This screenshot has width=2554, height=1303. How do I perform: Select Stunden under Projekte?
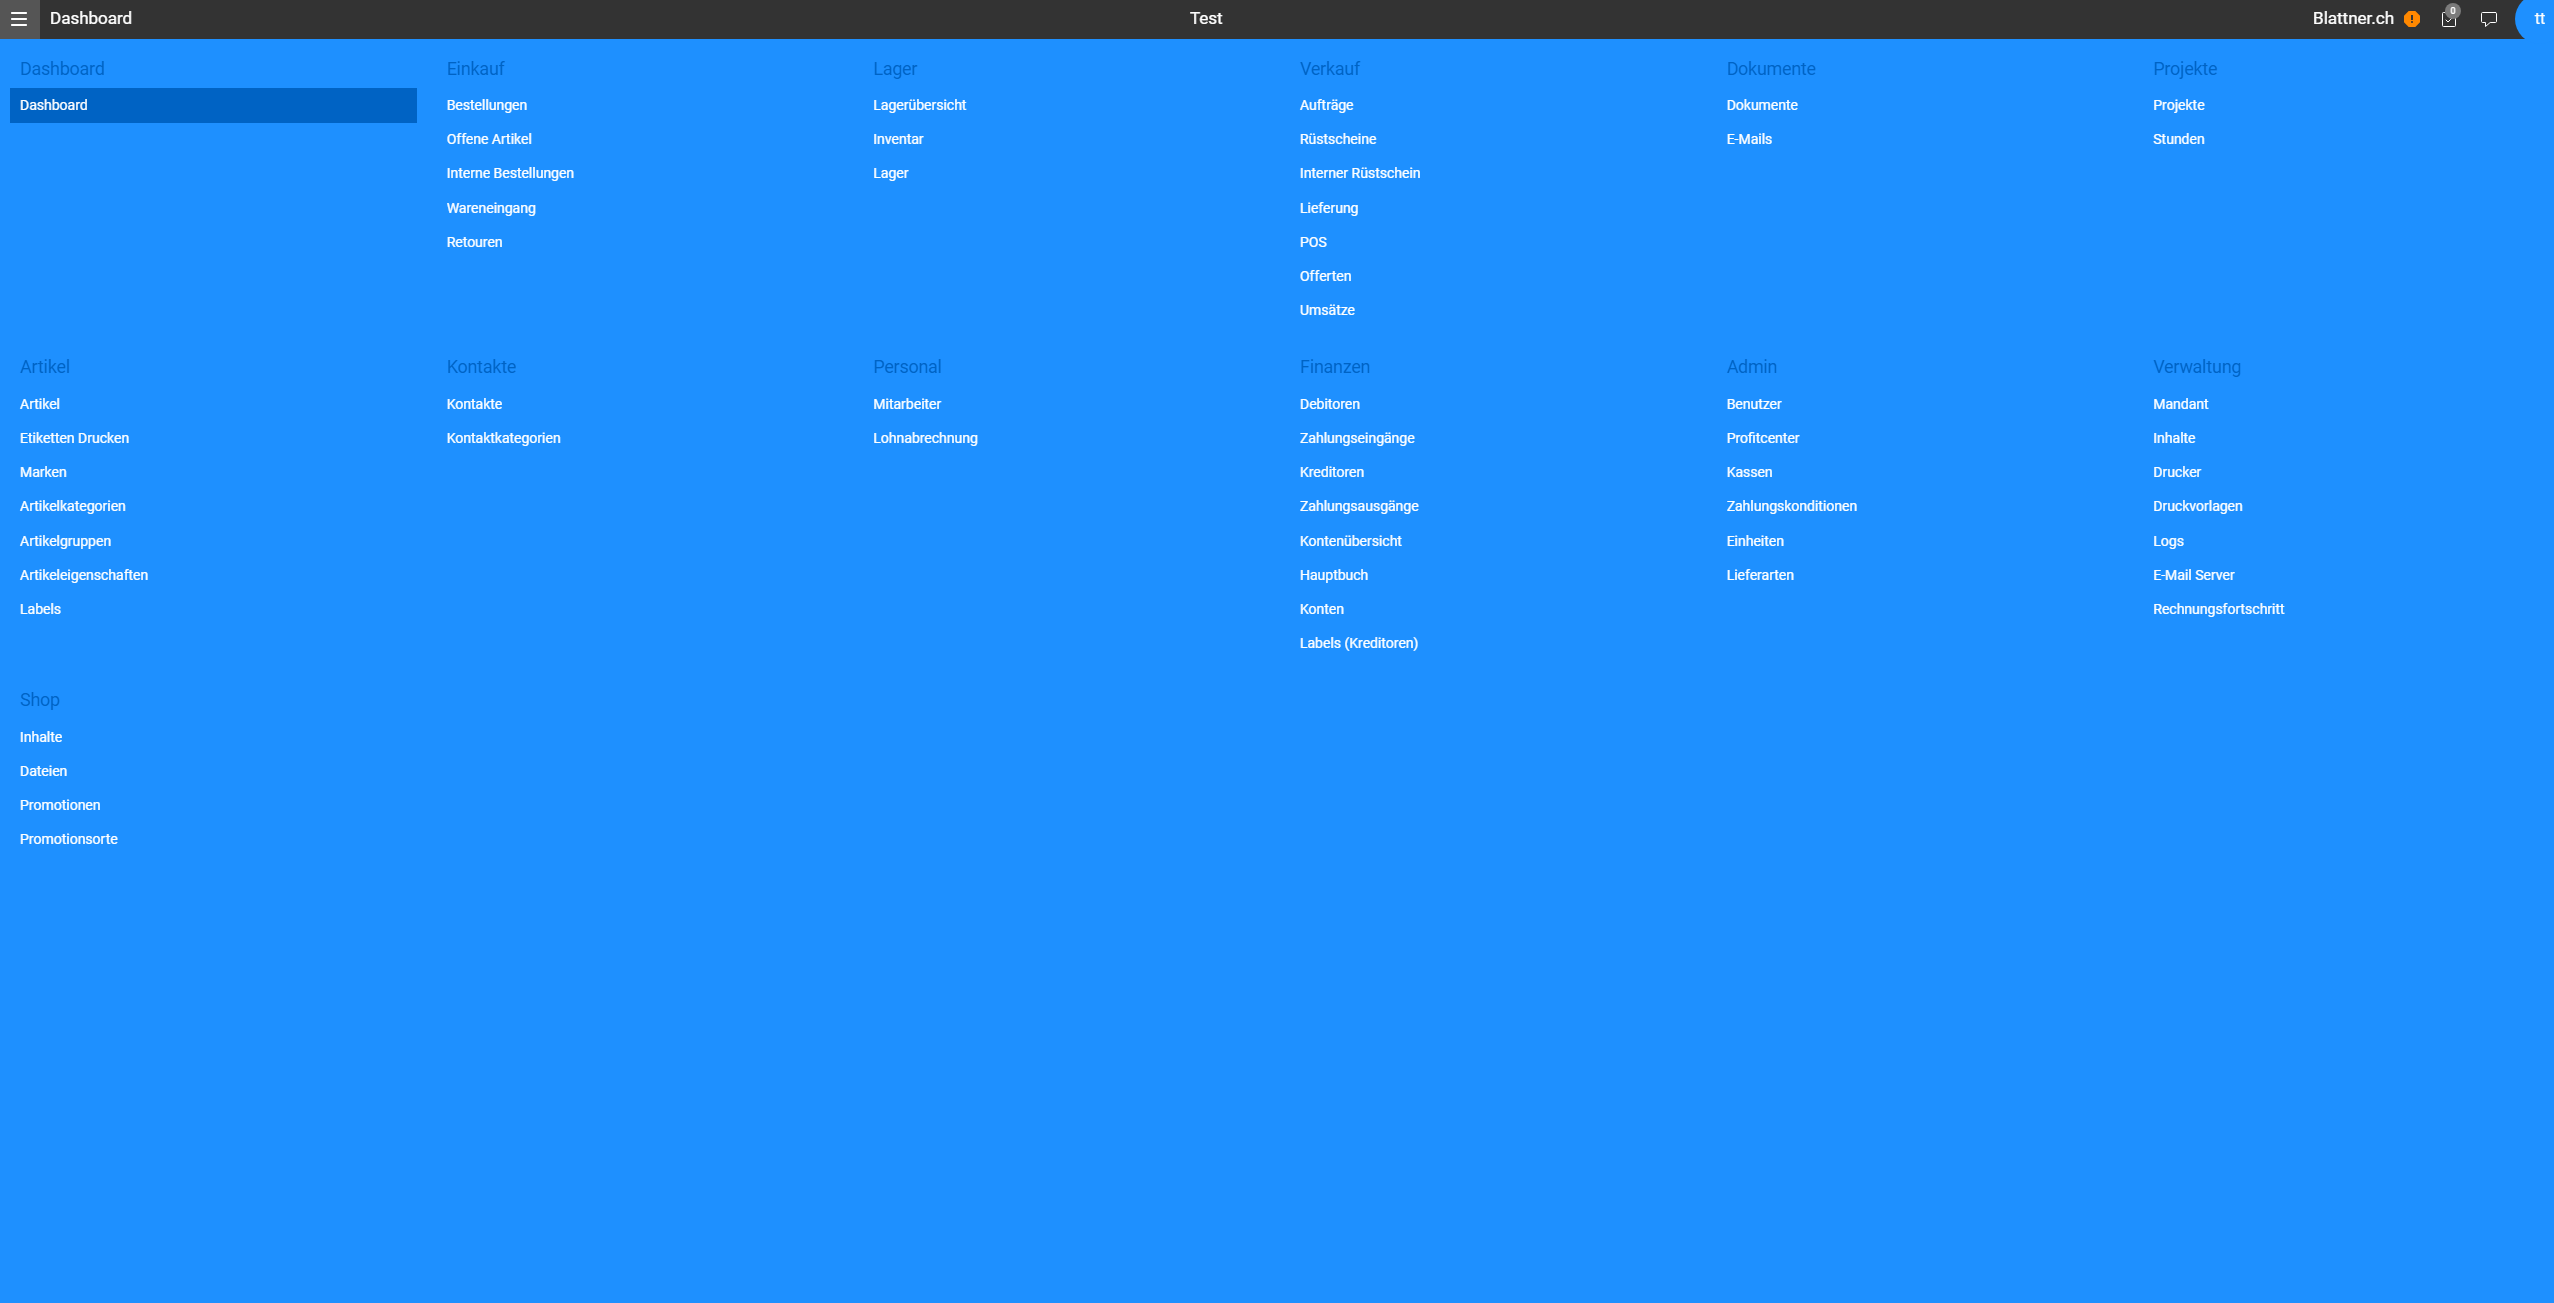tap(2178, 139)
